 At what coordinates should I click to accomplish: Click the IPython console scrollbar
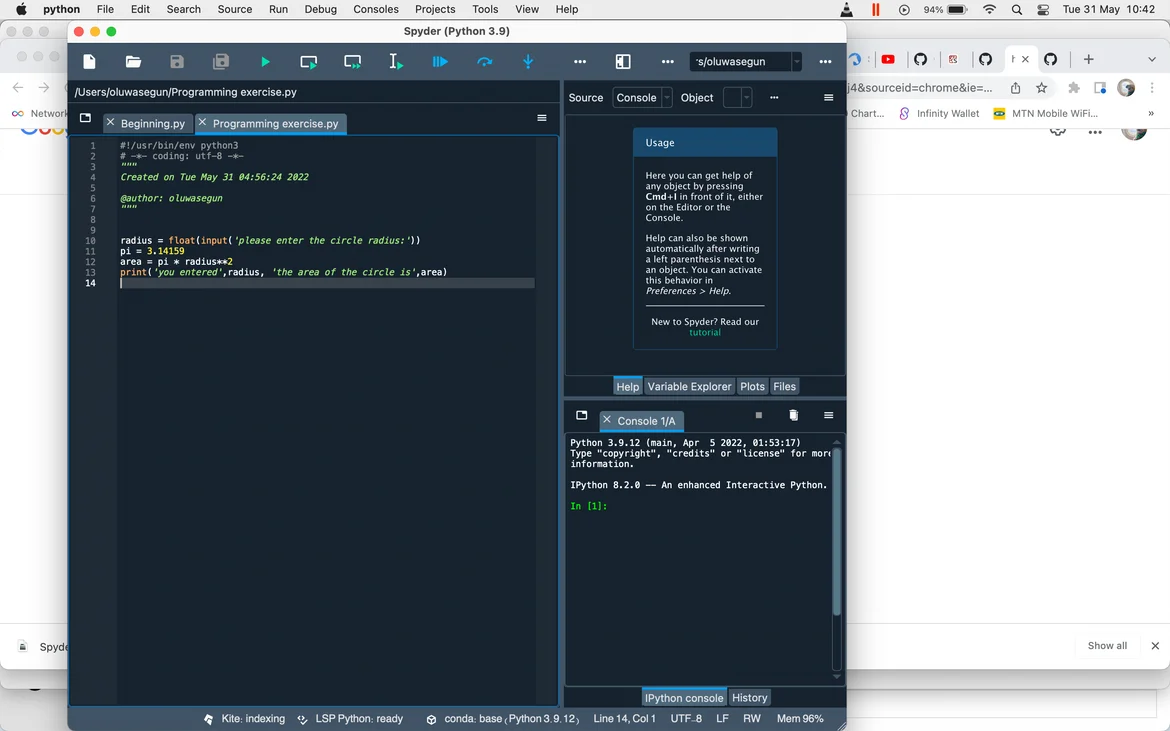[837, 530]
